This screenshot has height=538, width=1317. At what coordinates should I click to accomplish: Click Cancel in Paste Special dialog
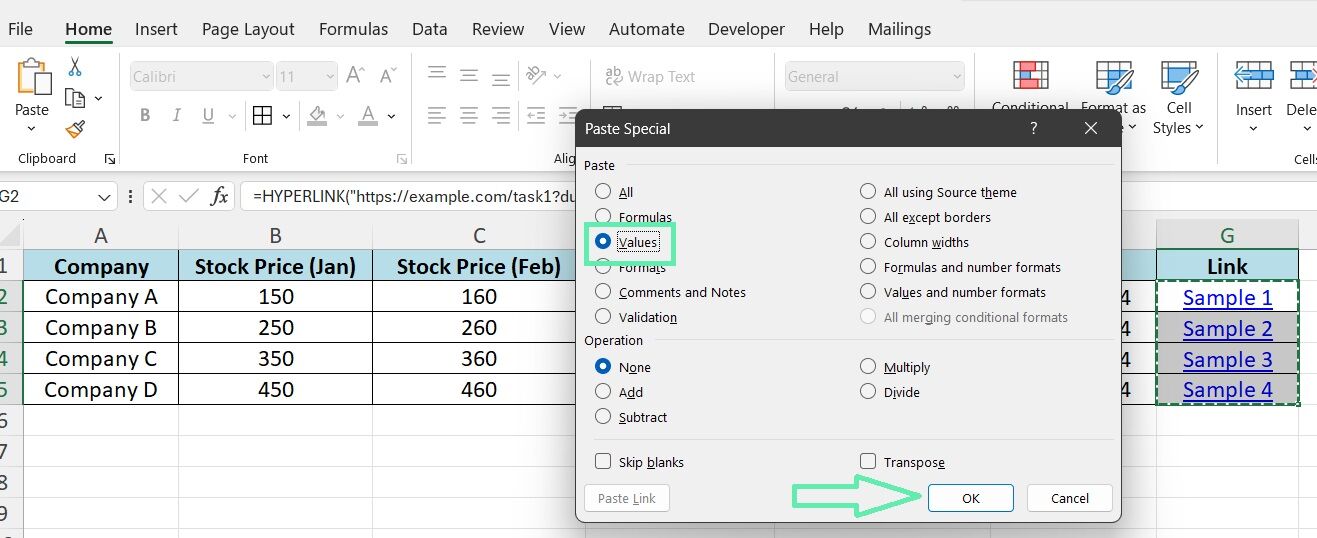[1070, 498]
